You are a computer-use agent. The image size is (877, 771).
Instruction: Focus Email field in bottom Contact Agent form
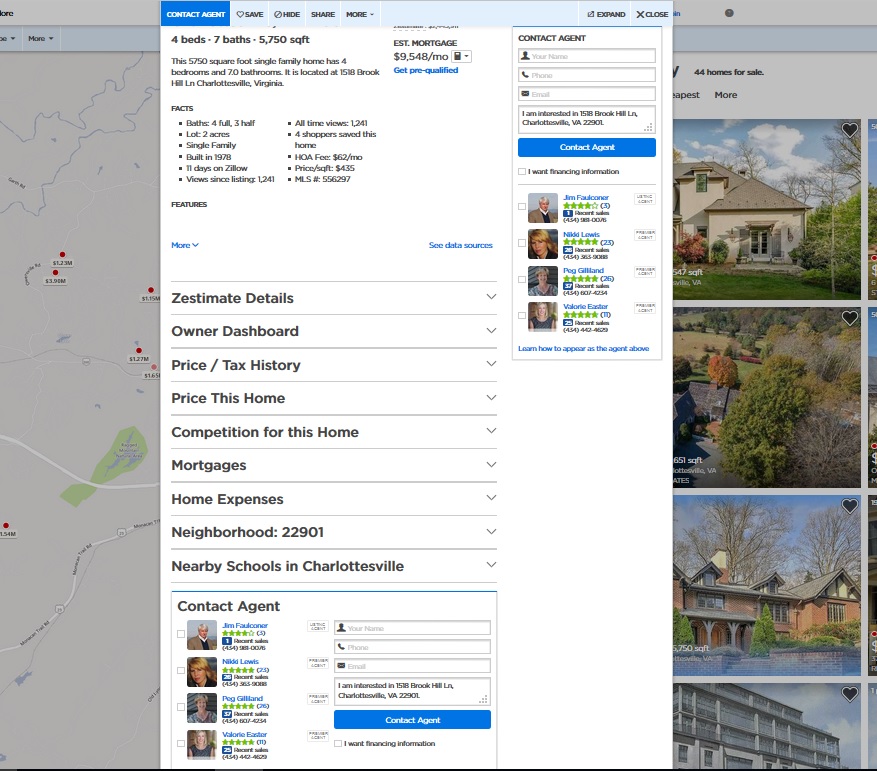click(x=412, y=666)
